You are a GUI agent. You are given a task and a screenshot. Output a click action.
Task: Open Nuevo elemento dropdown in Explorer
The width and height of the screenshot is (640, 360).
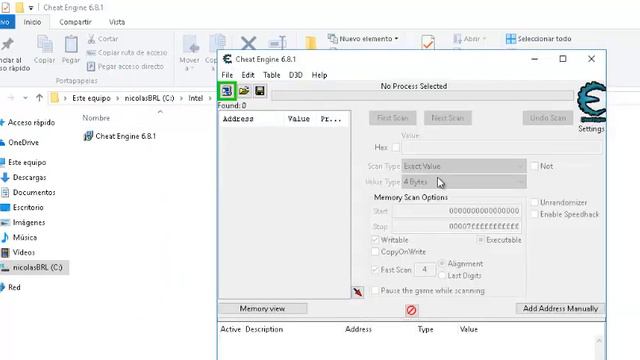tap(363, 39)
